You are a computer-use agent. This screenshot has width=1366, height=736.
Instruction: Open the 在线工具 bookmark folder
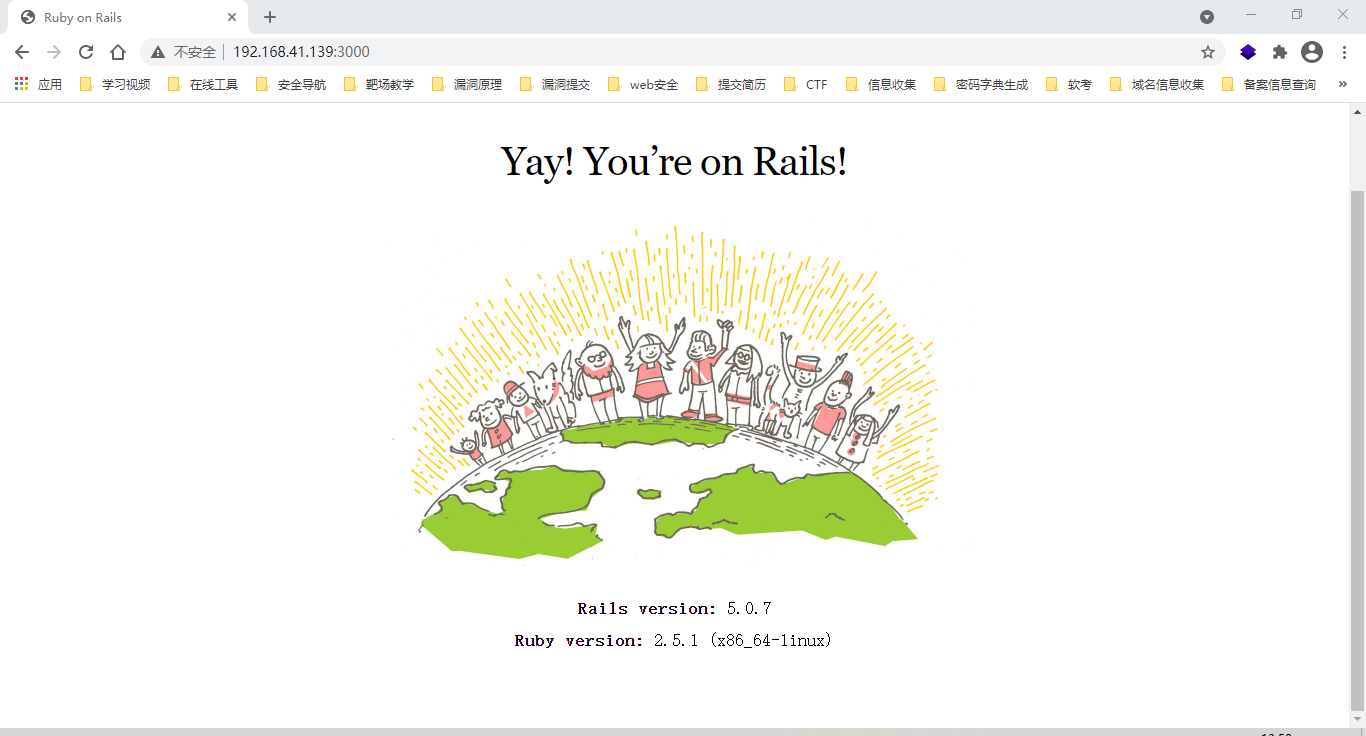(x=203, y=84)
